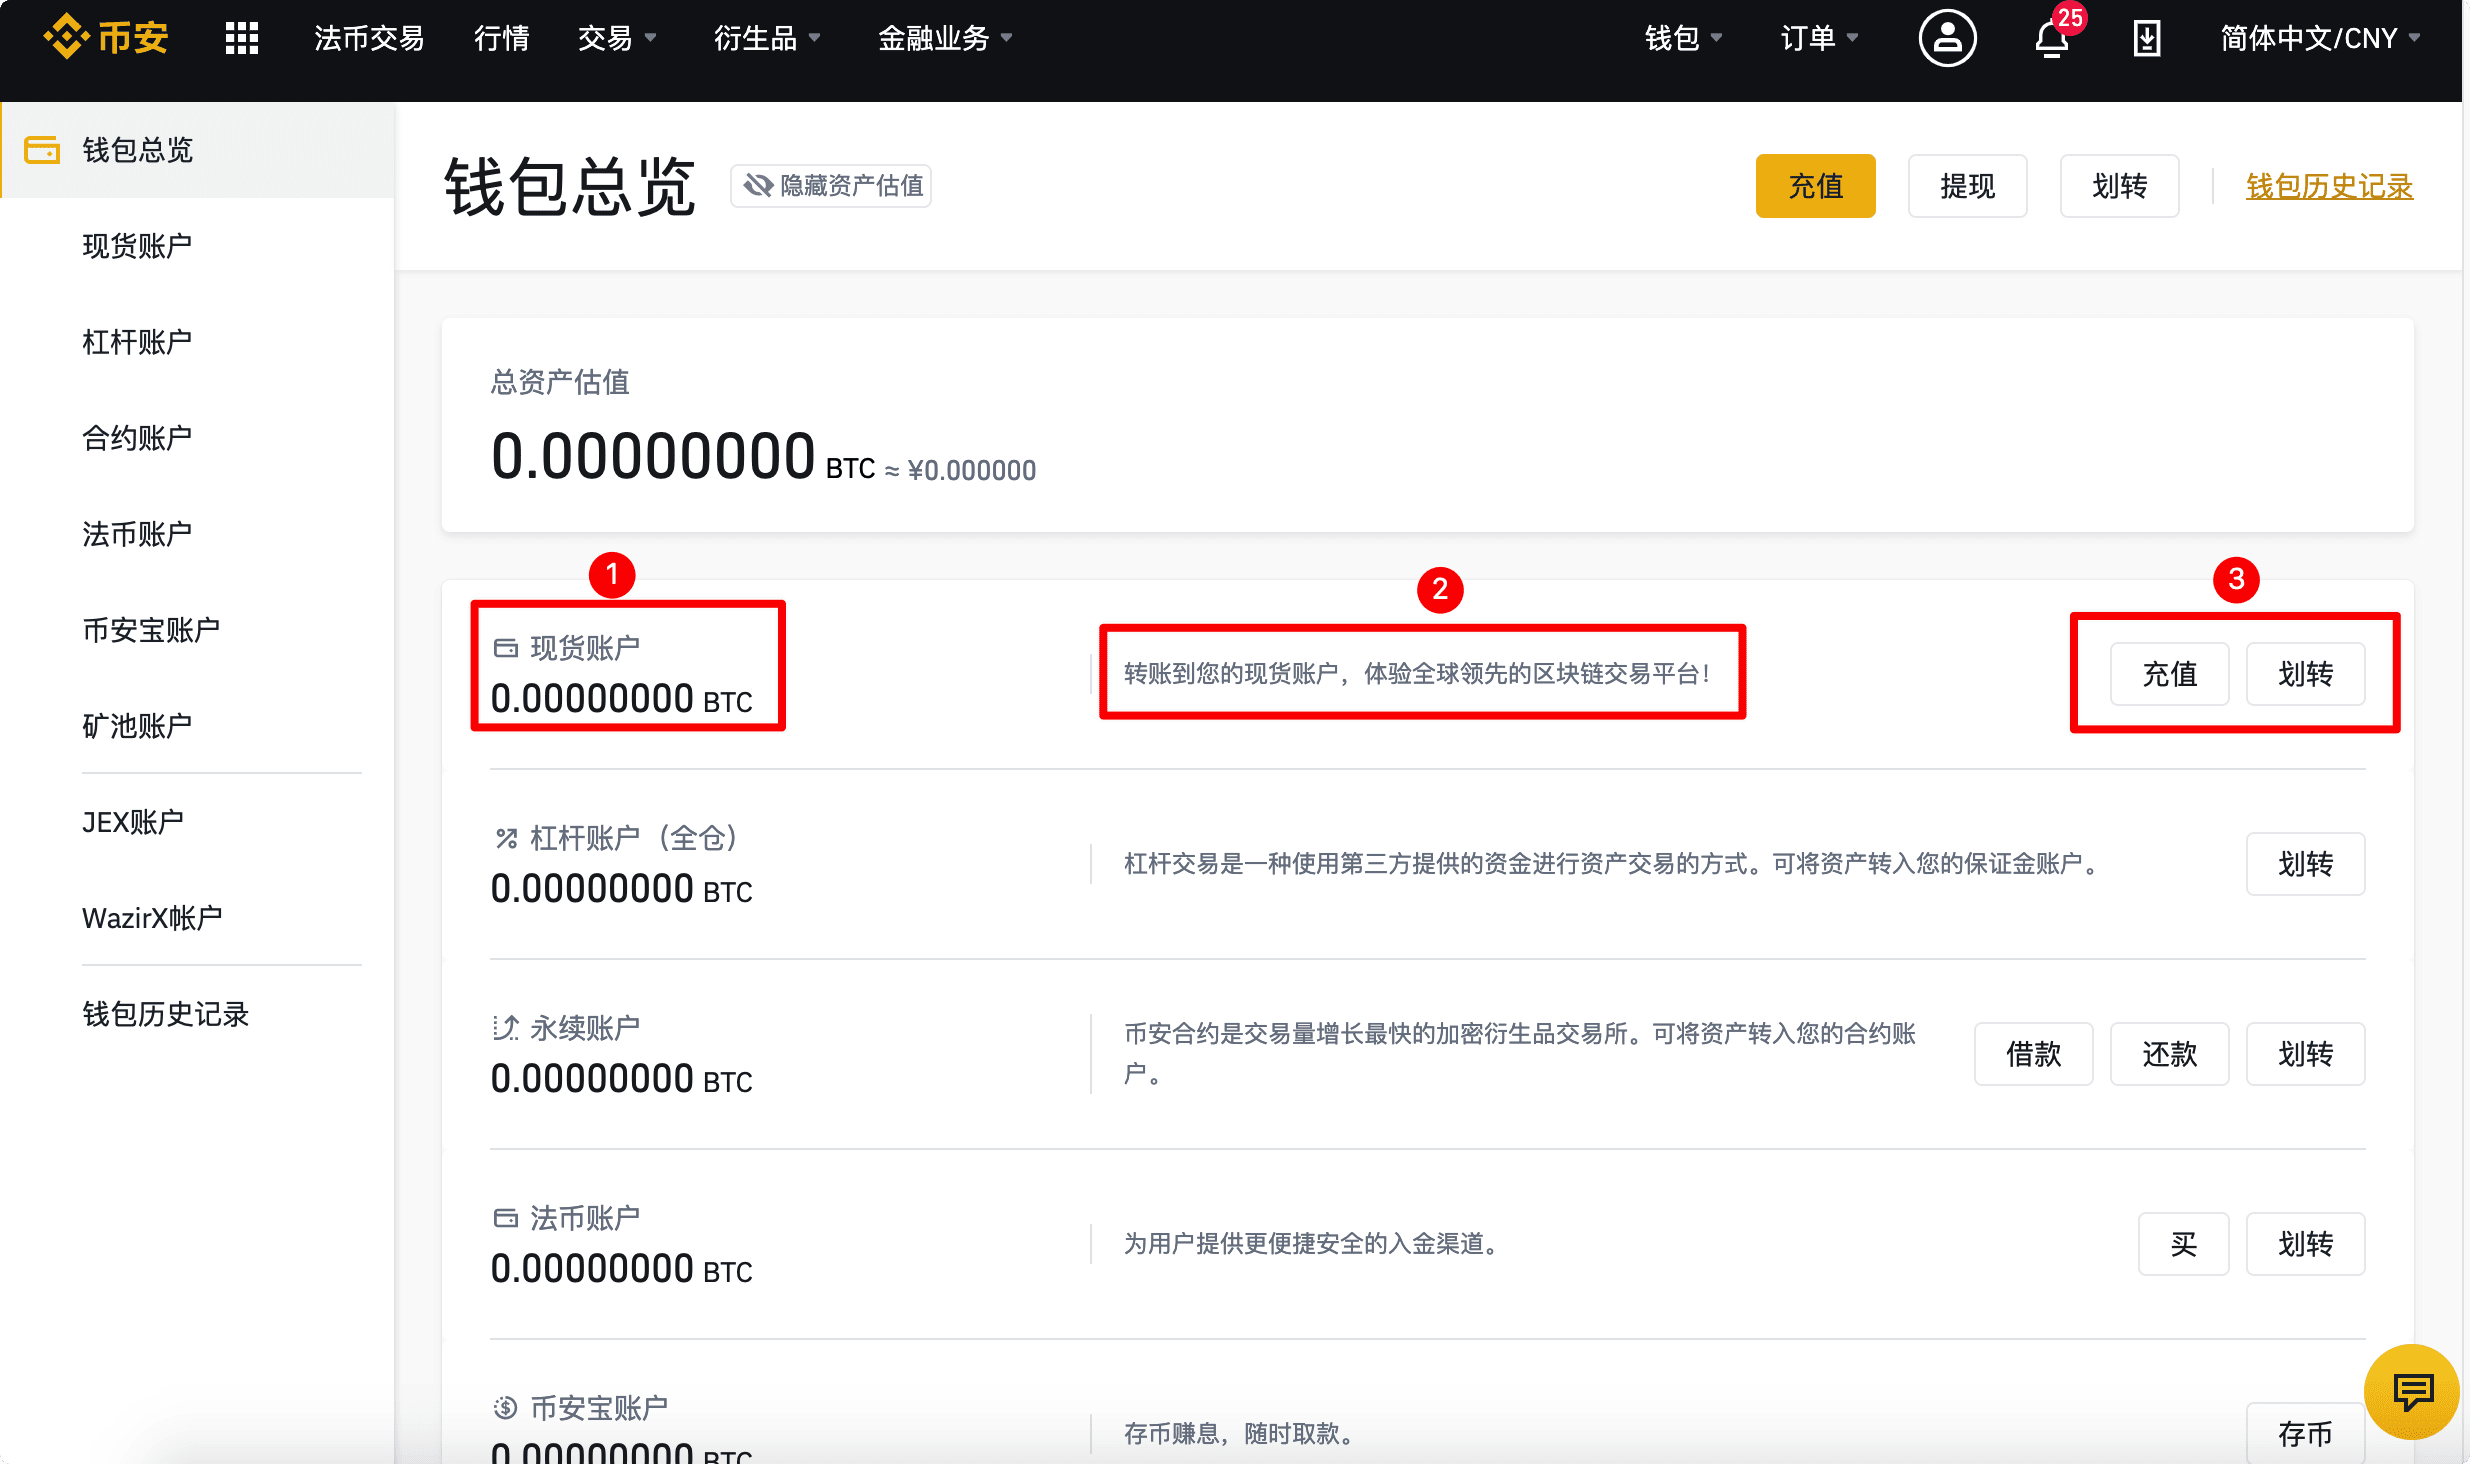Image resolution: width=2470 pixels, height=1464 pixels.
Task: Select 合约账户 in the sidebar
Action: click(137, 438)
